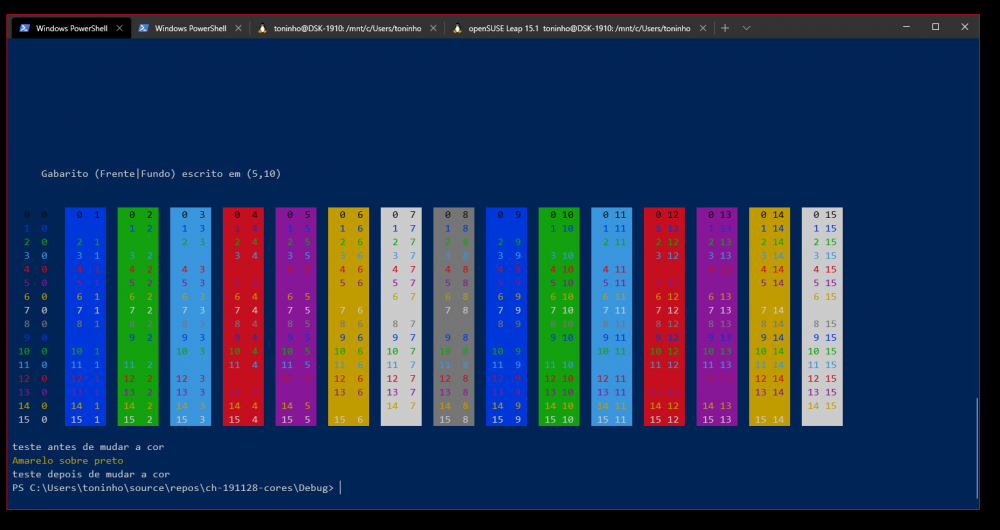The width and height of the screenshot is (1000, 530).
Task: Click 'teste depois de mudar a cor' line
Action: [x=91, y=474]
